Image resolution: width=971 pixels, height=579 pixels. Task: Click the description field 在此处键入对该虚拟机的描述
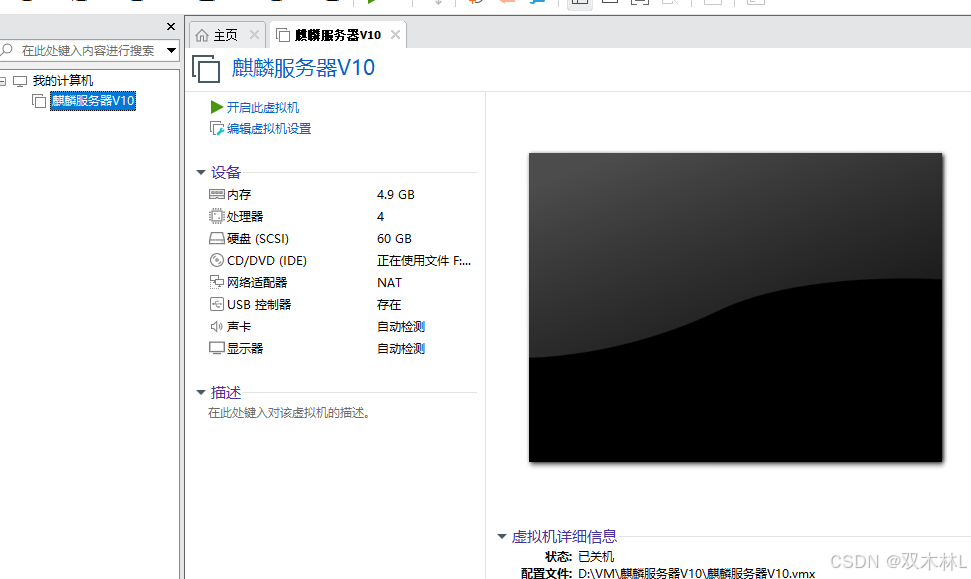(289, 412)
